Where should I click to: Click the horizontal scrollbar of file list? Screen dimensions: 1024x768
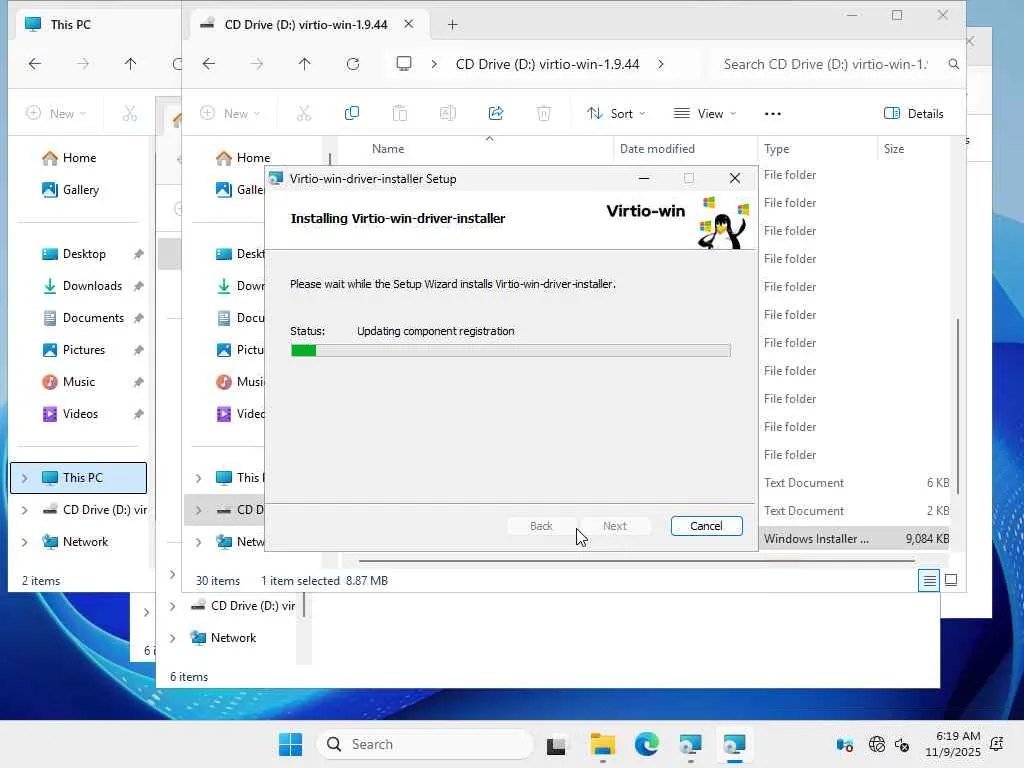[x=637, y=560]
